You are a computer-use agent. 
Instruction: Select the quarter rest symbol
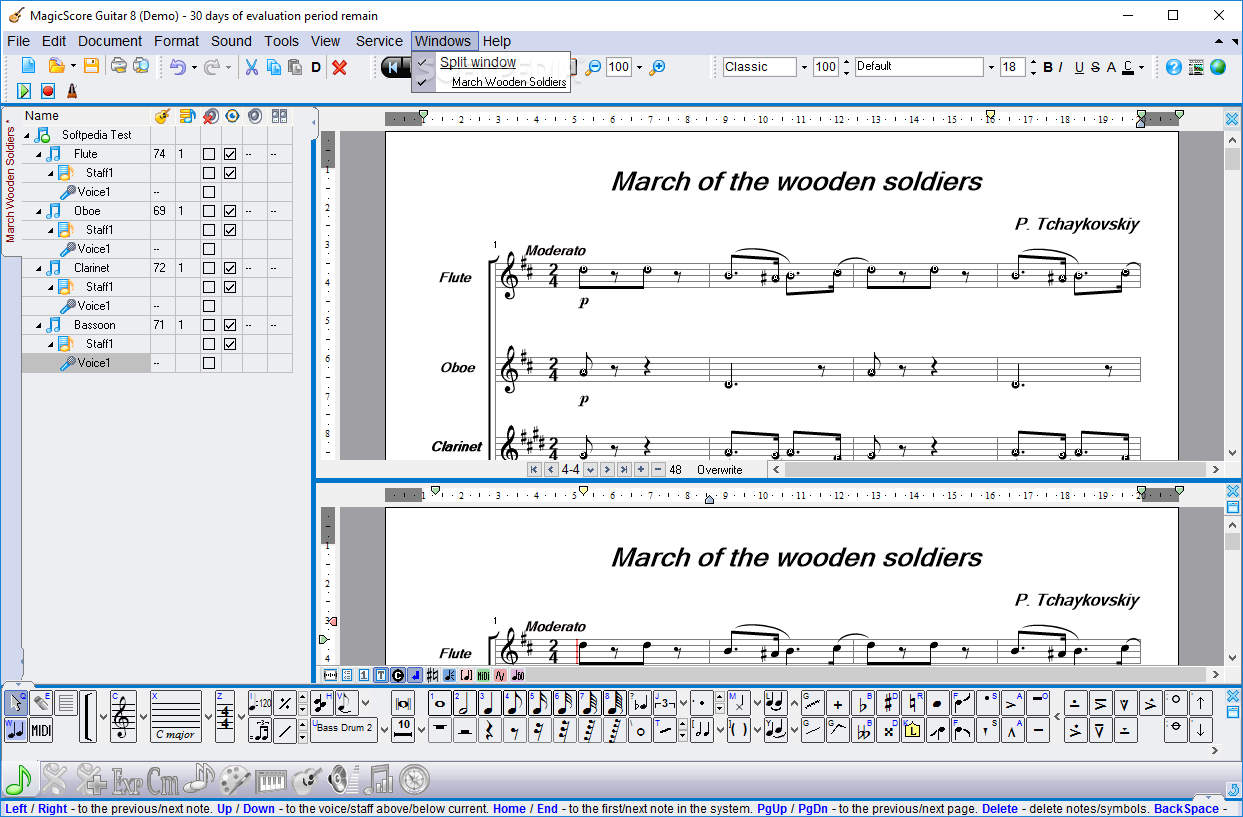[x=489, y=730]
